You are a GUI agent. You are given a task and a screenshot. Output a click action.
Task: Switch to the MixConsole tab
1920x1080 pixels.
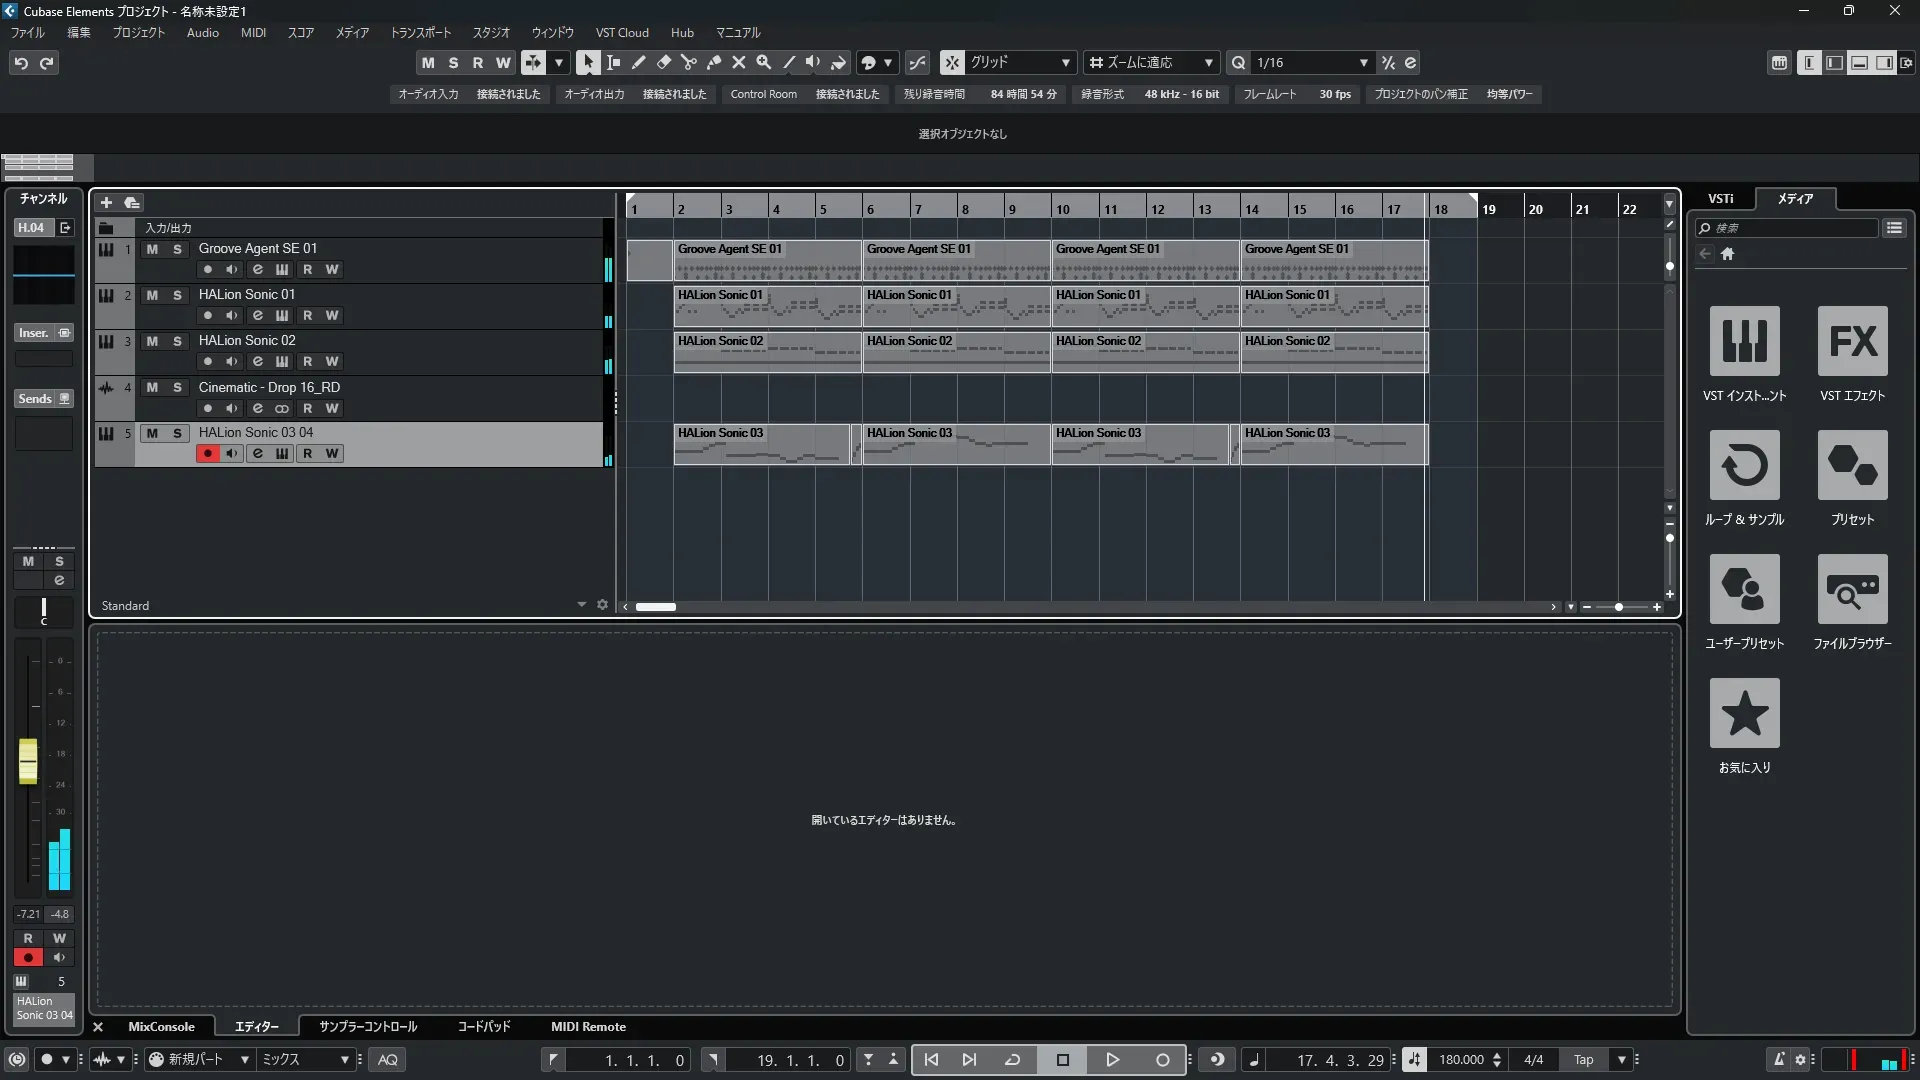161,1027
